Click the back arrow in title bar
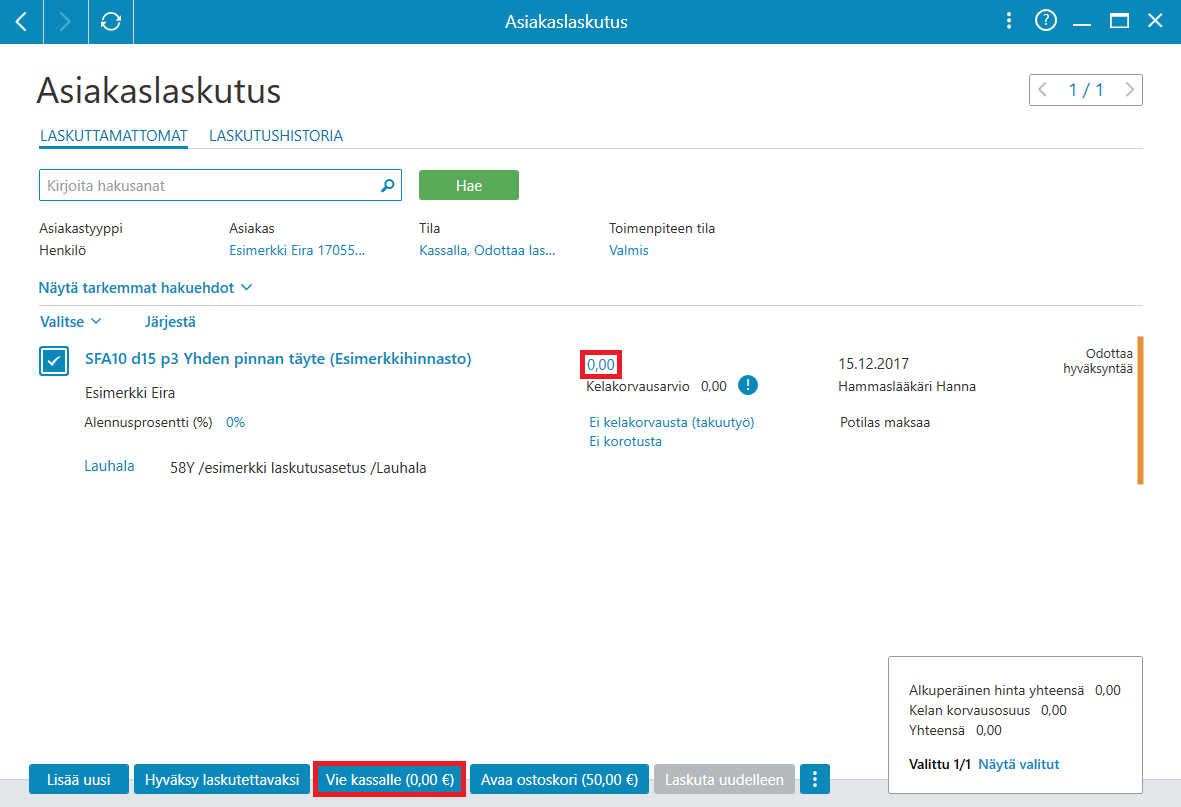Viewport: 1181px width, 807px height. click(x=21, y=22)
